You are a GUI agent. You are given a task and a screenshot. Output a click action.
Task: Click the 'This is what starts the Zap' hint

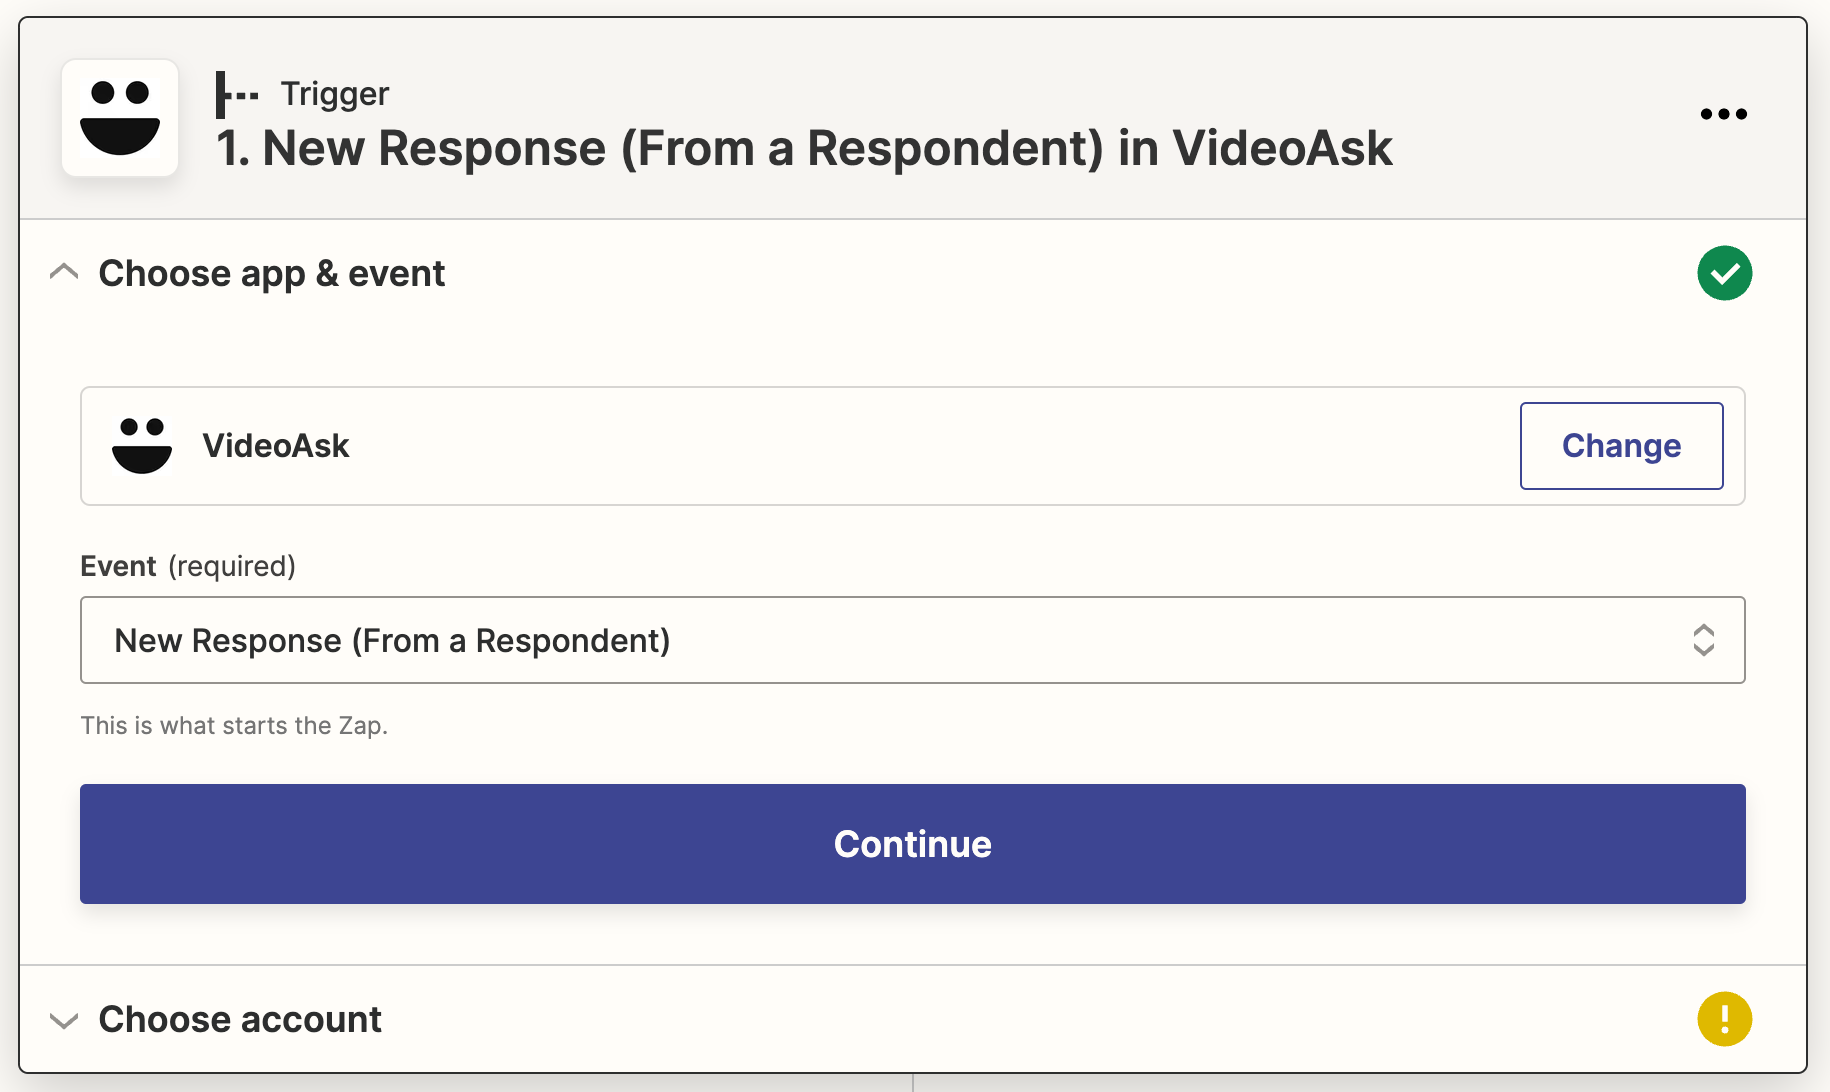click(234, 725)
